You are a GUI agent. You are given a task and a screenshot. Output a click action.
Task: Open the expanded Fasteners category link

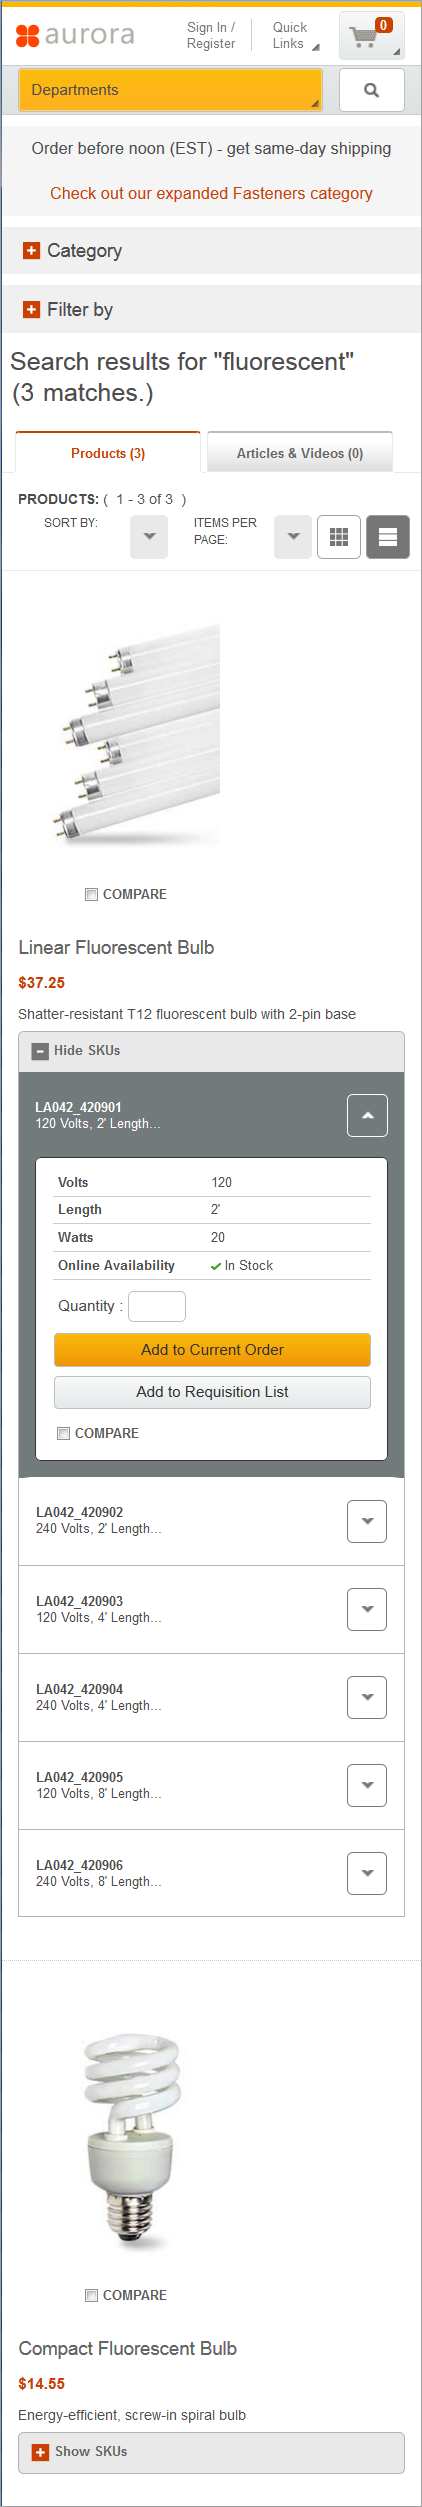point(211,193)
